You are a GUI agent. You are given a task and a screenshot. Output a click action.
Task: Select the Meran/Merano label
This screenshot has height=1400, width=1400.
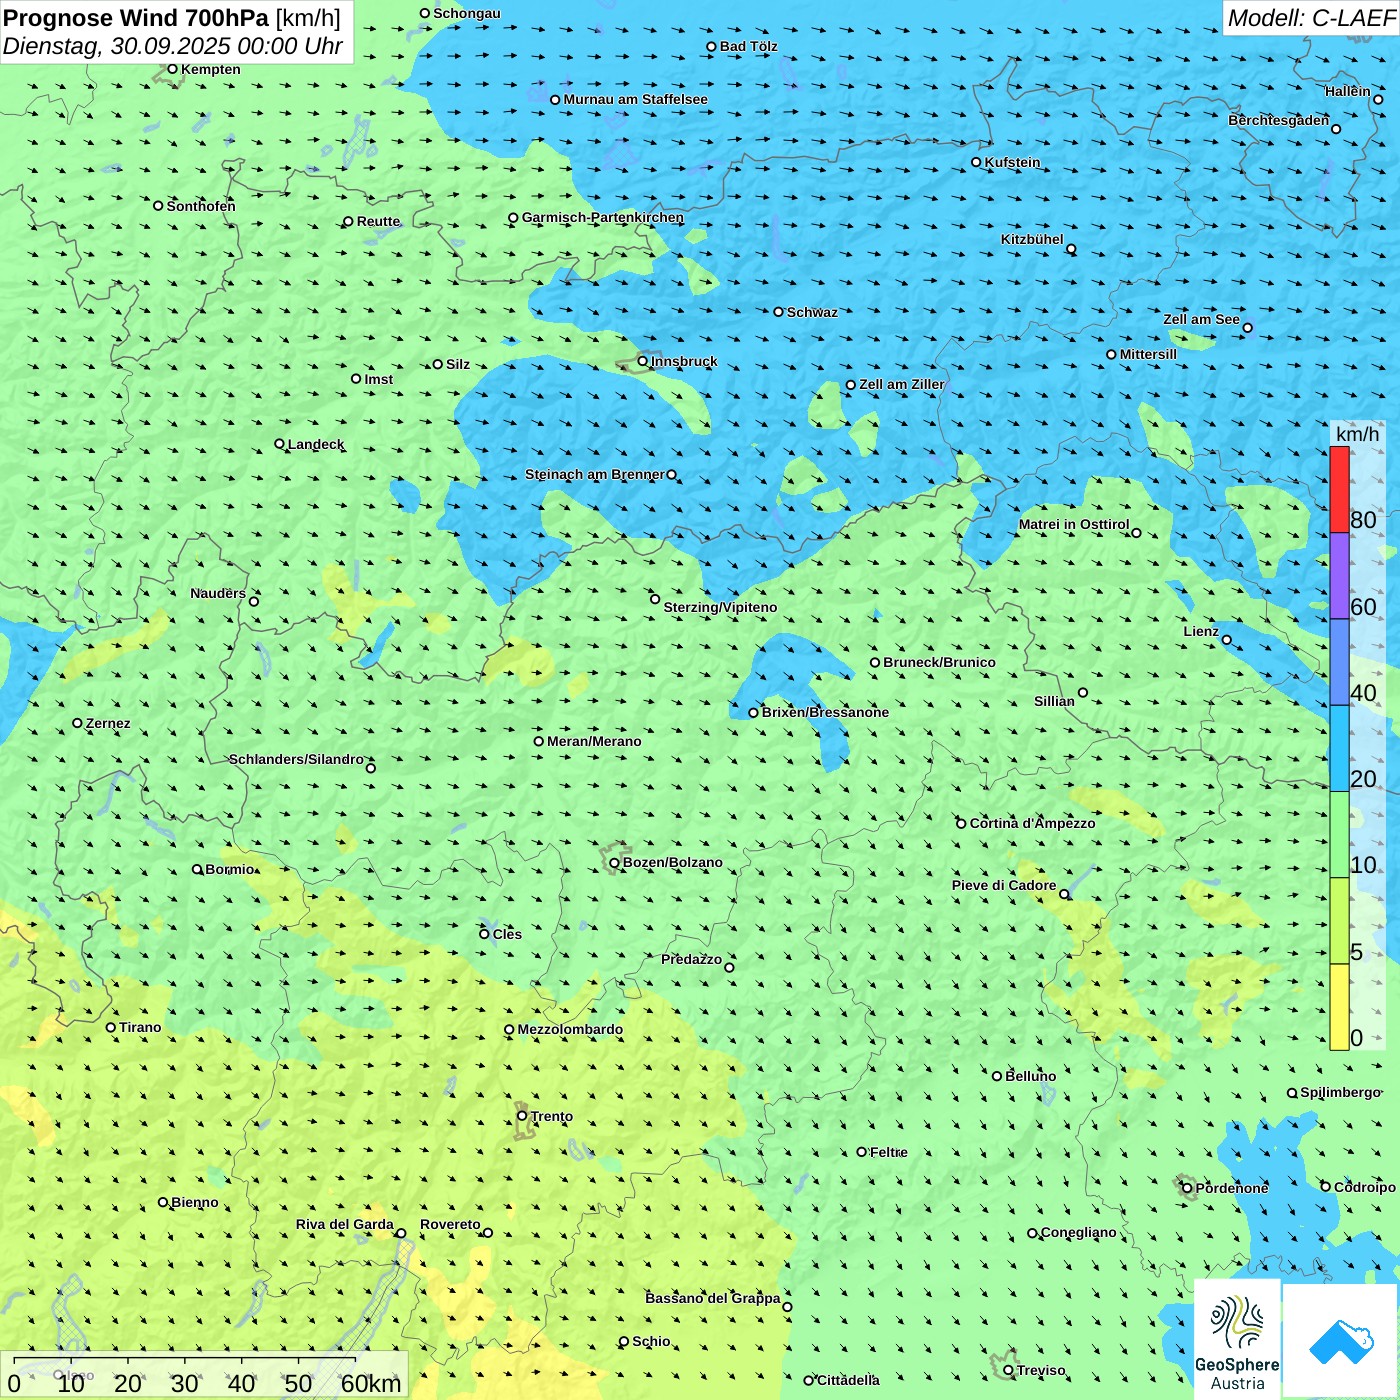(595, 741)
